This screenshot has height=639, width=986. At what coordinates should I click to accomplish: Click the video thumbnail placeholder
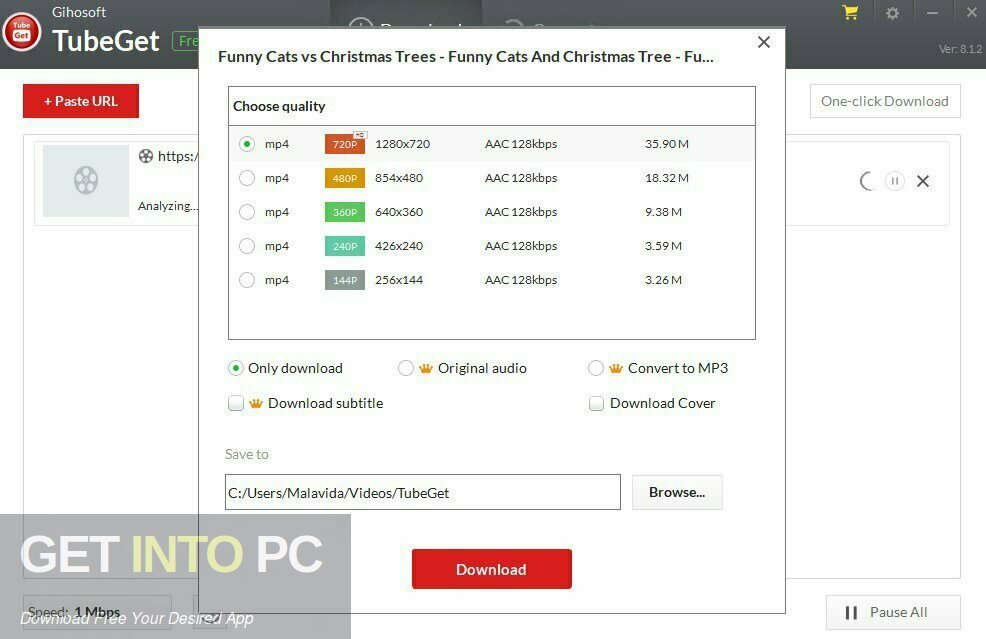point(86,181)
